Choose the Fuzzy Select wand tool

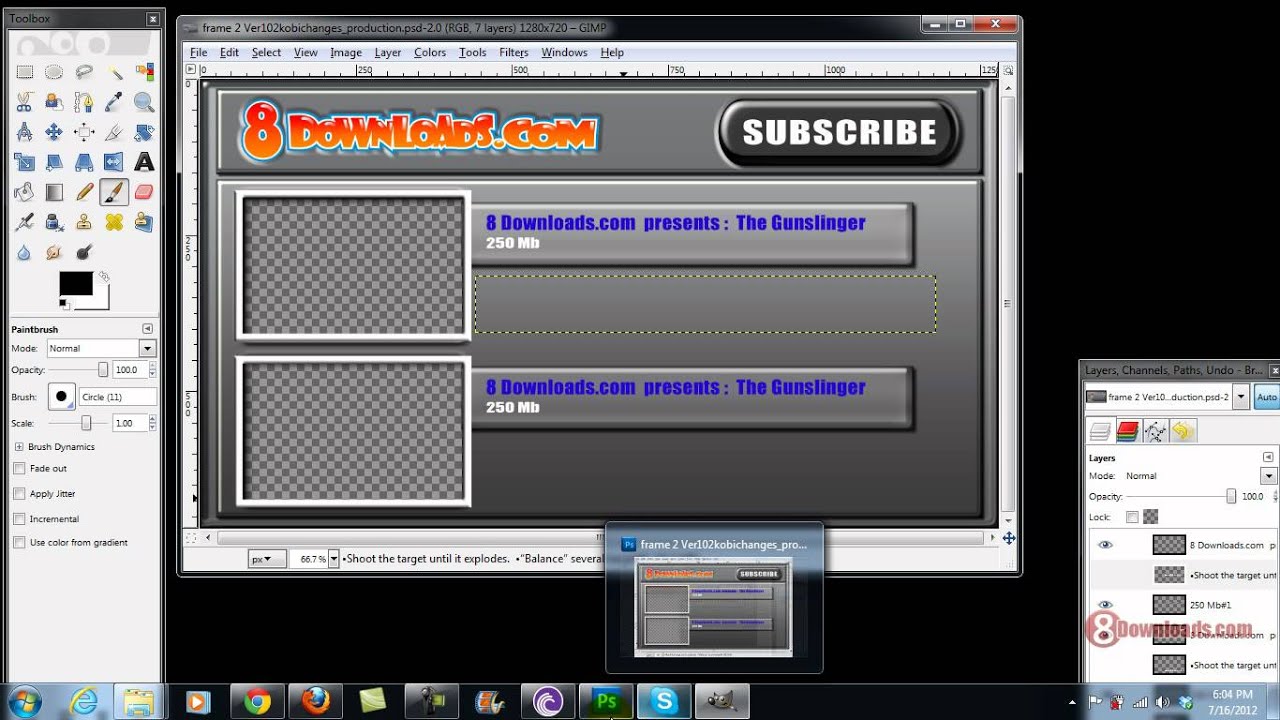pos(114,72)
